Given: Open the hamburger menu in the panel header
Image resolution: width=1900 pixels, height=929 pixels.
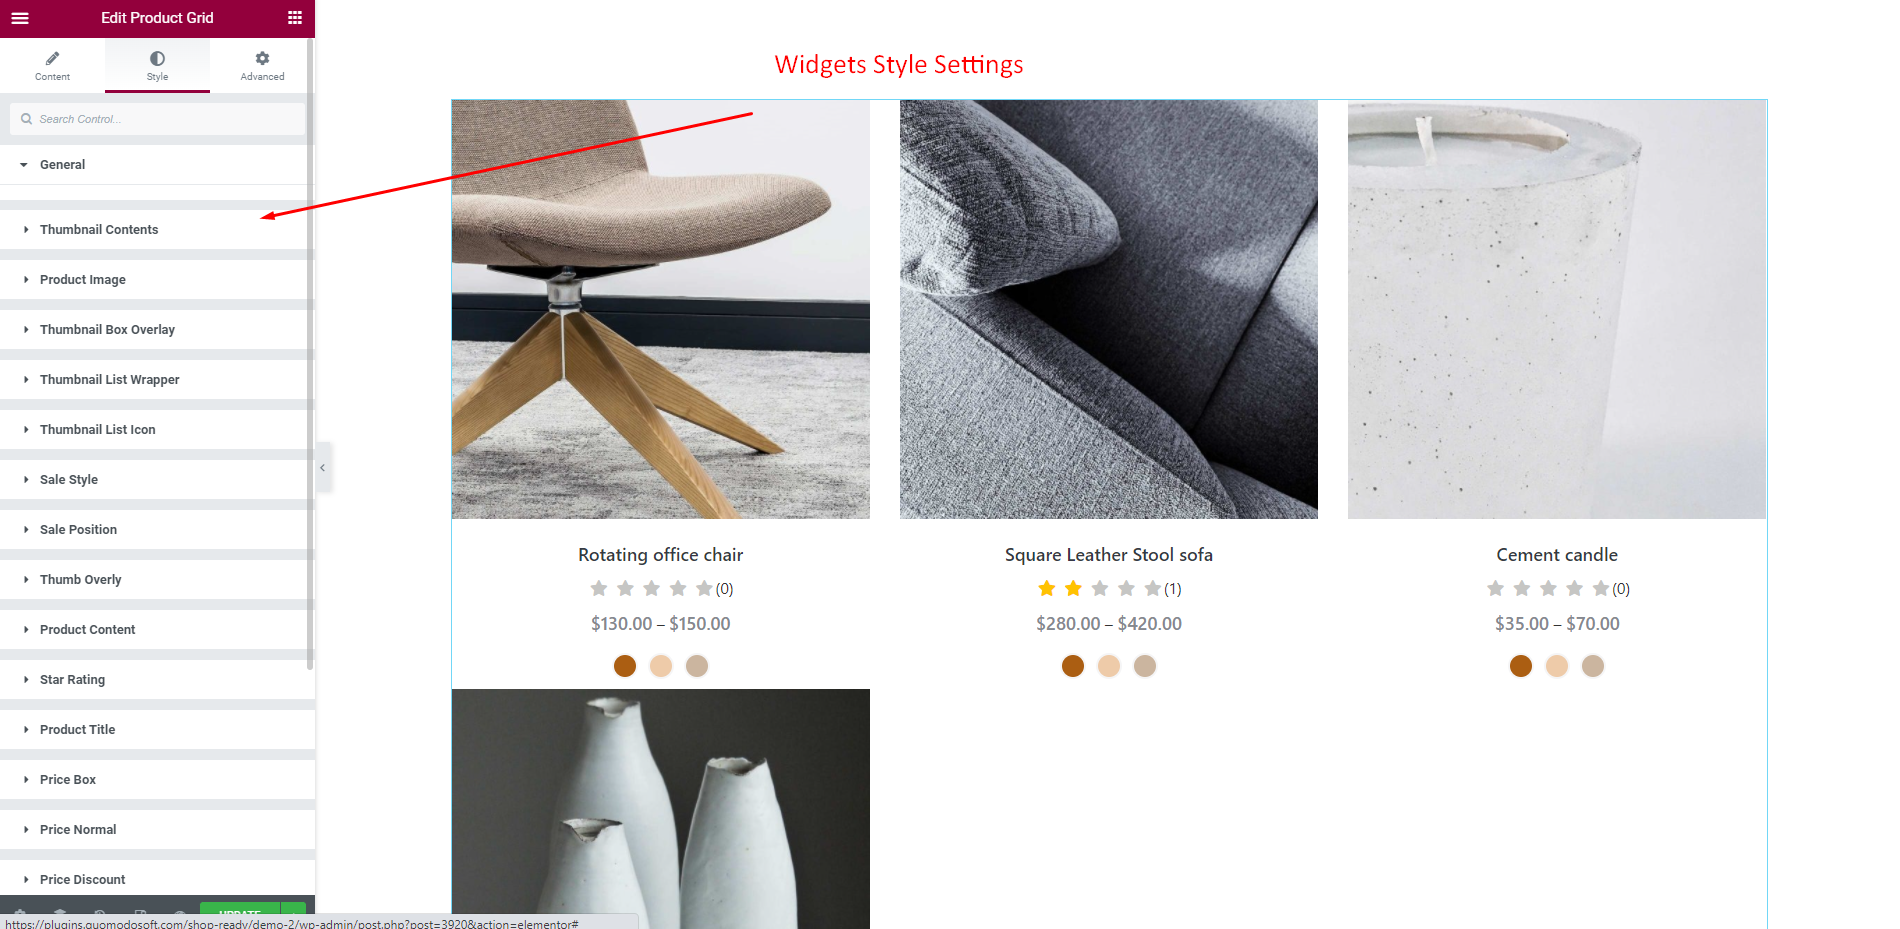Looking at the screenshot, I should (20, 18).
